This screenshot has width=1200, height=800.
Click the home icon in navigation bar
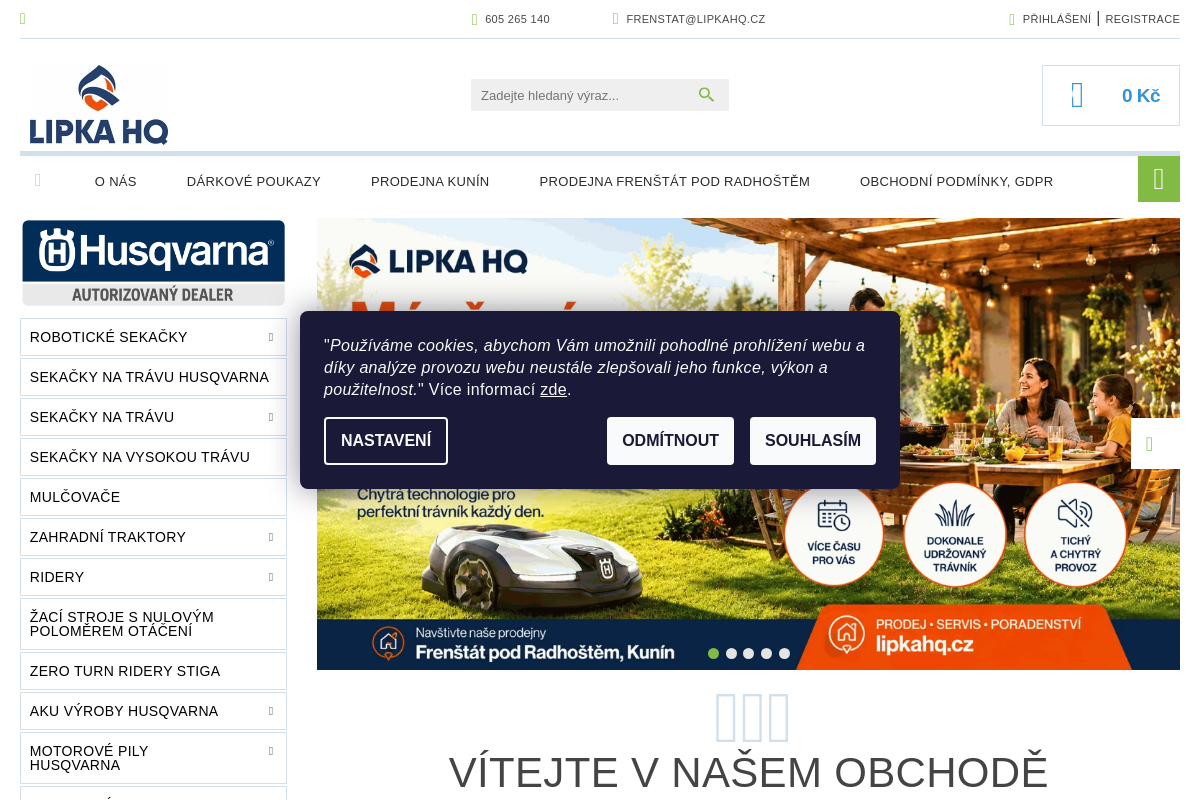tap(38, 181)
